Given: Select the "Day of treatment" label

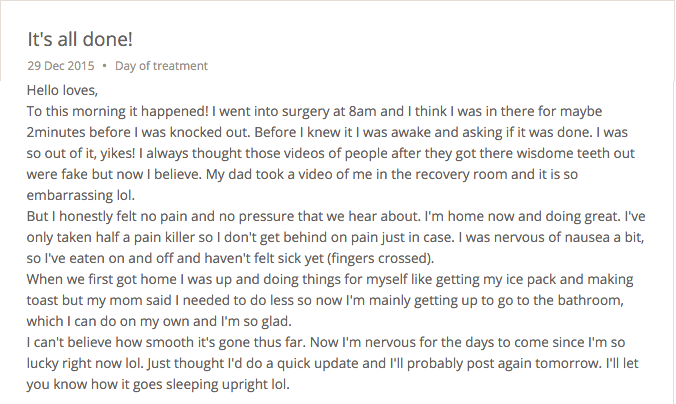Looking at the screenshot, I should [161, 66].
